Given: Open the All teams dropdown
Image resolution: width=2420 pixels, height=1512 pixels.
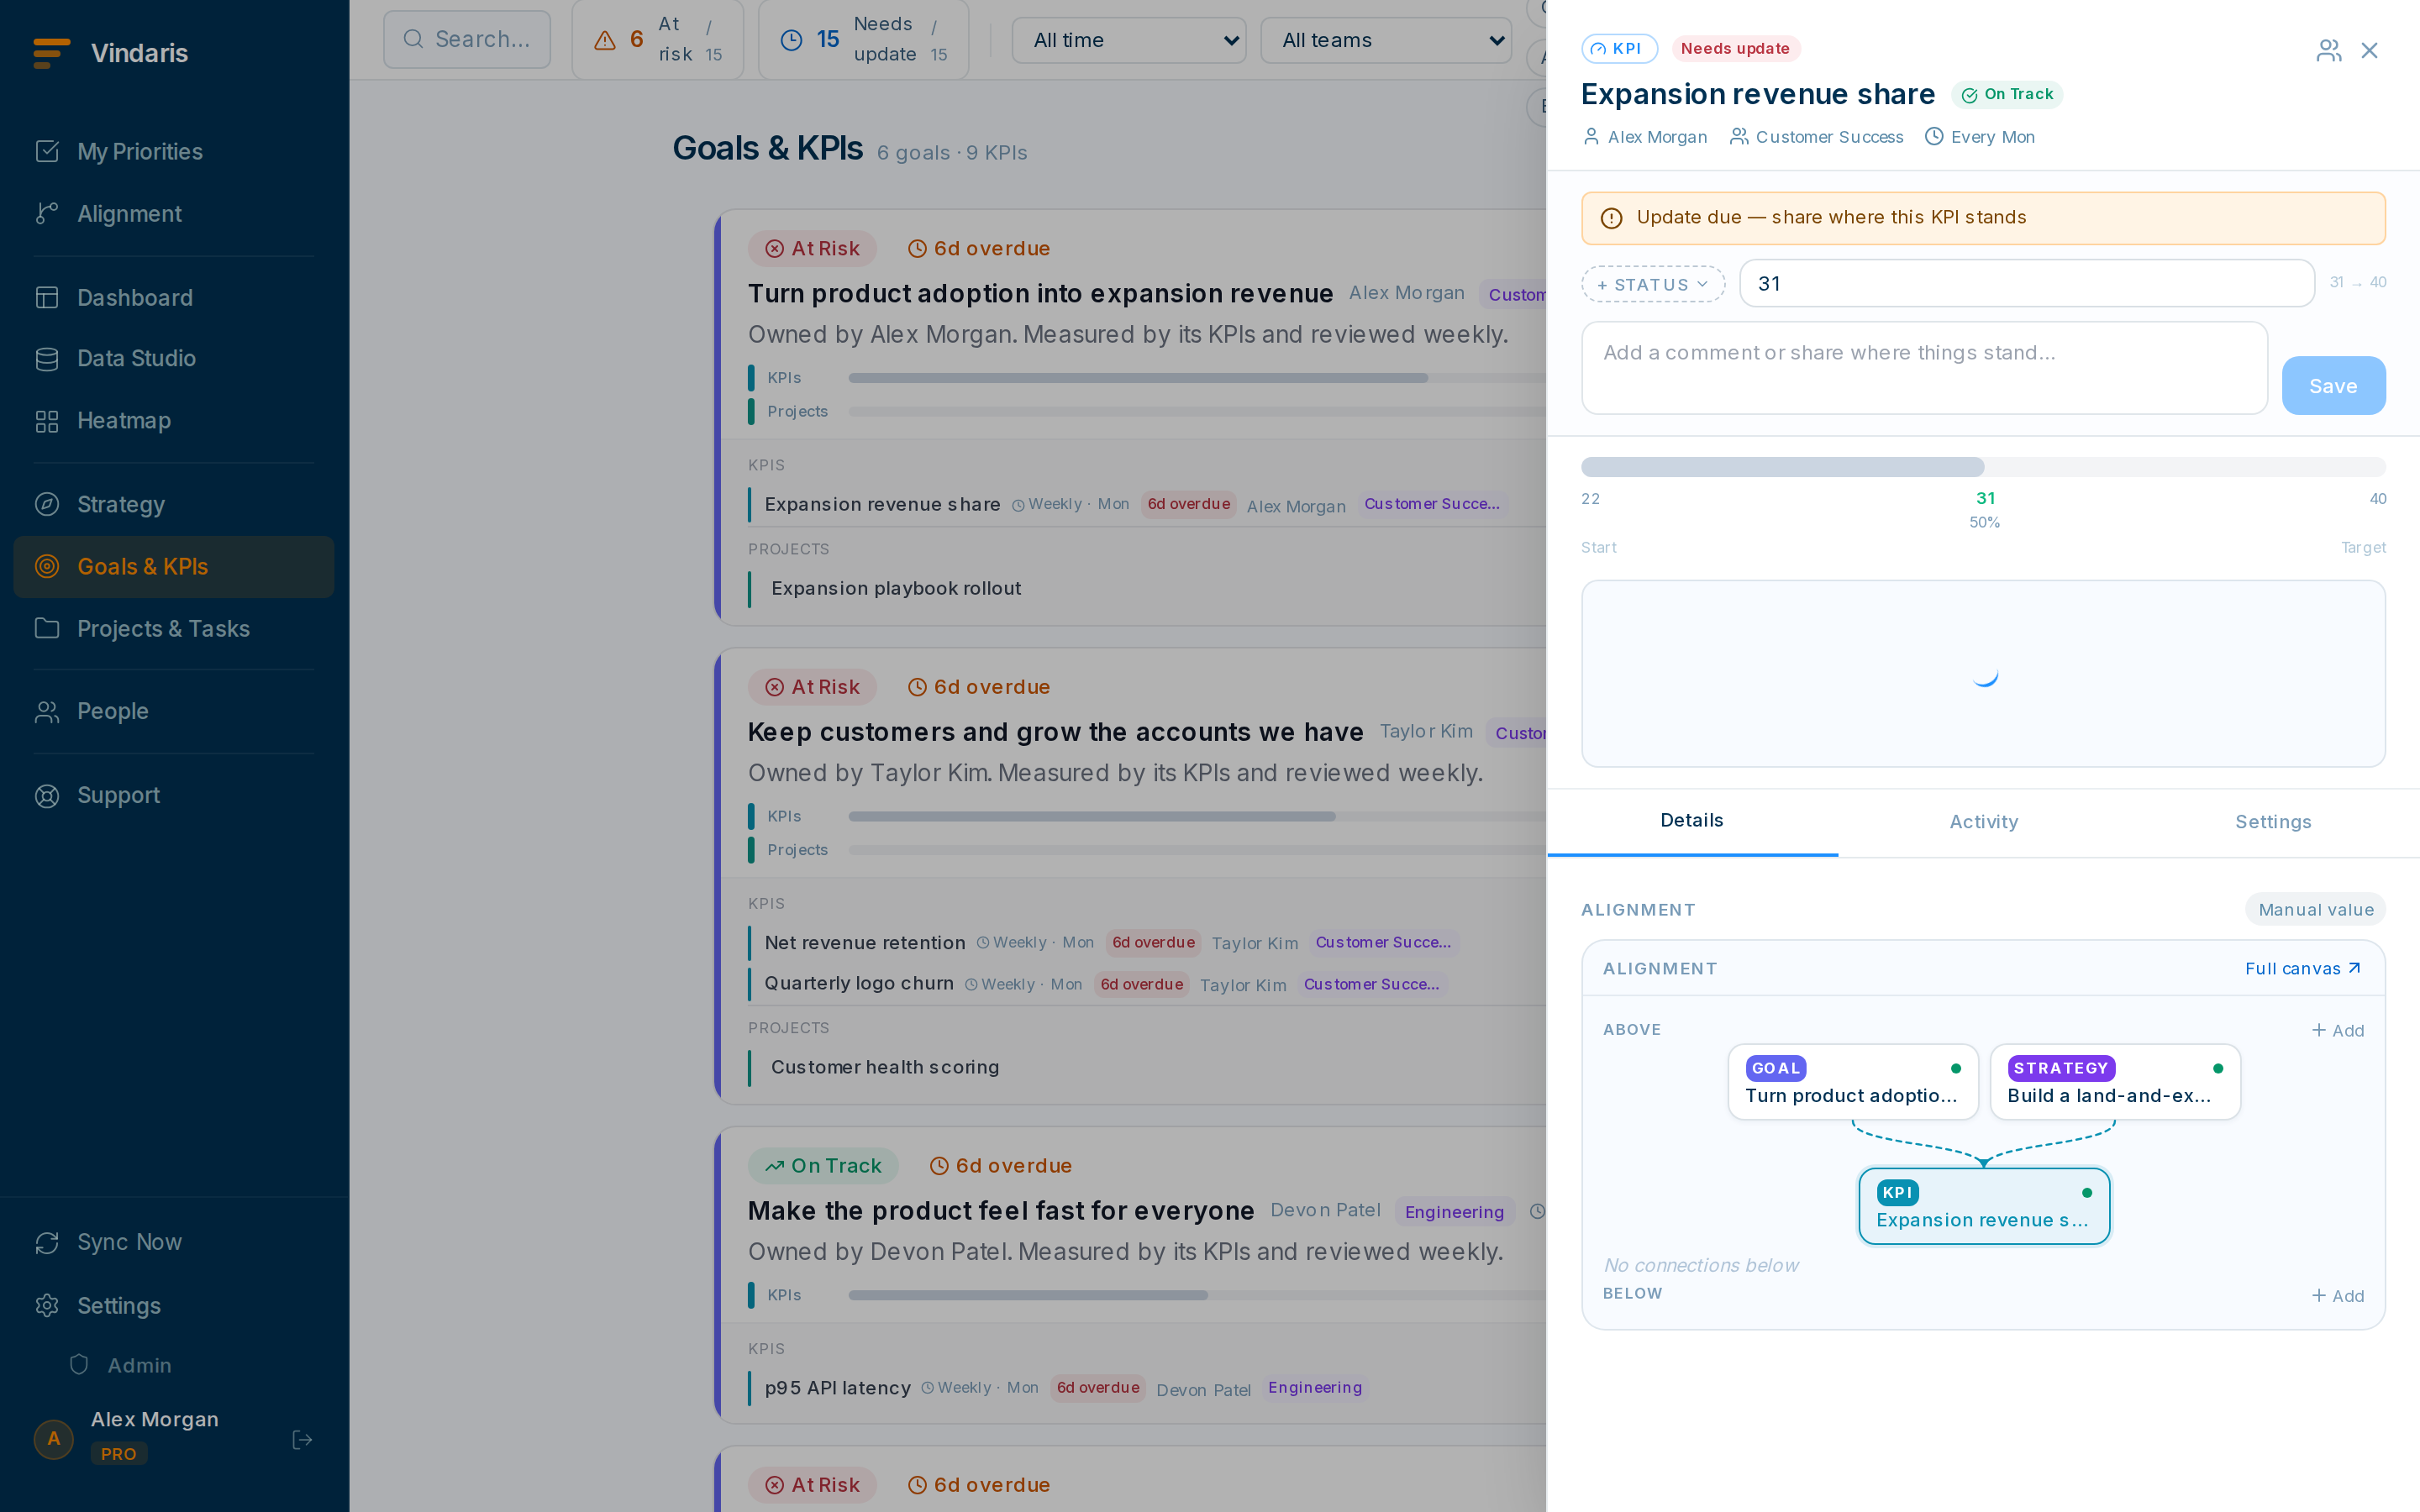Looking at the screenshot, I should (x=1386, y=40).
